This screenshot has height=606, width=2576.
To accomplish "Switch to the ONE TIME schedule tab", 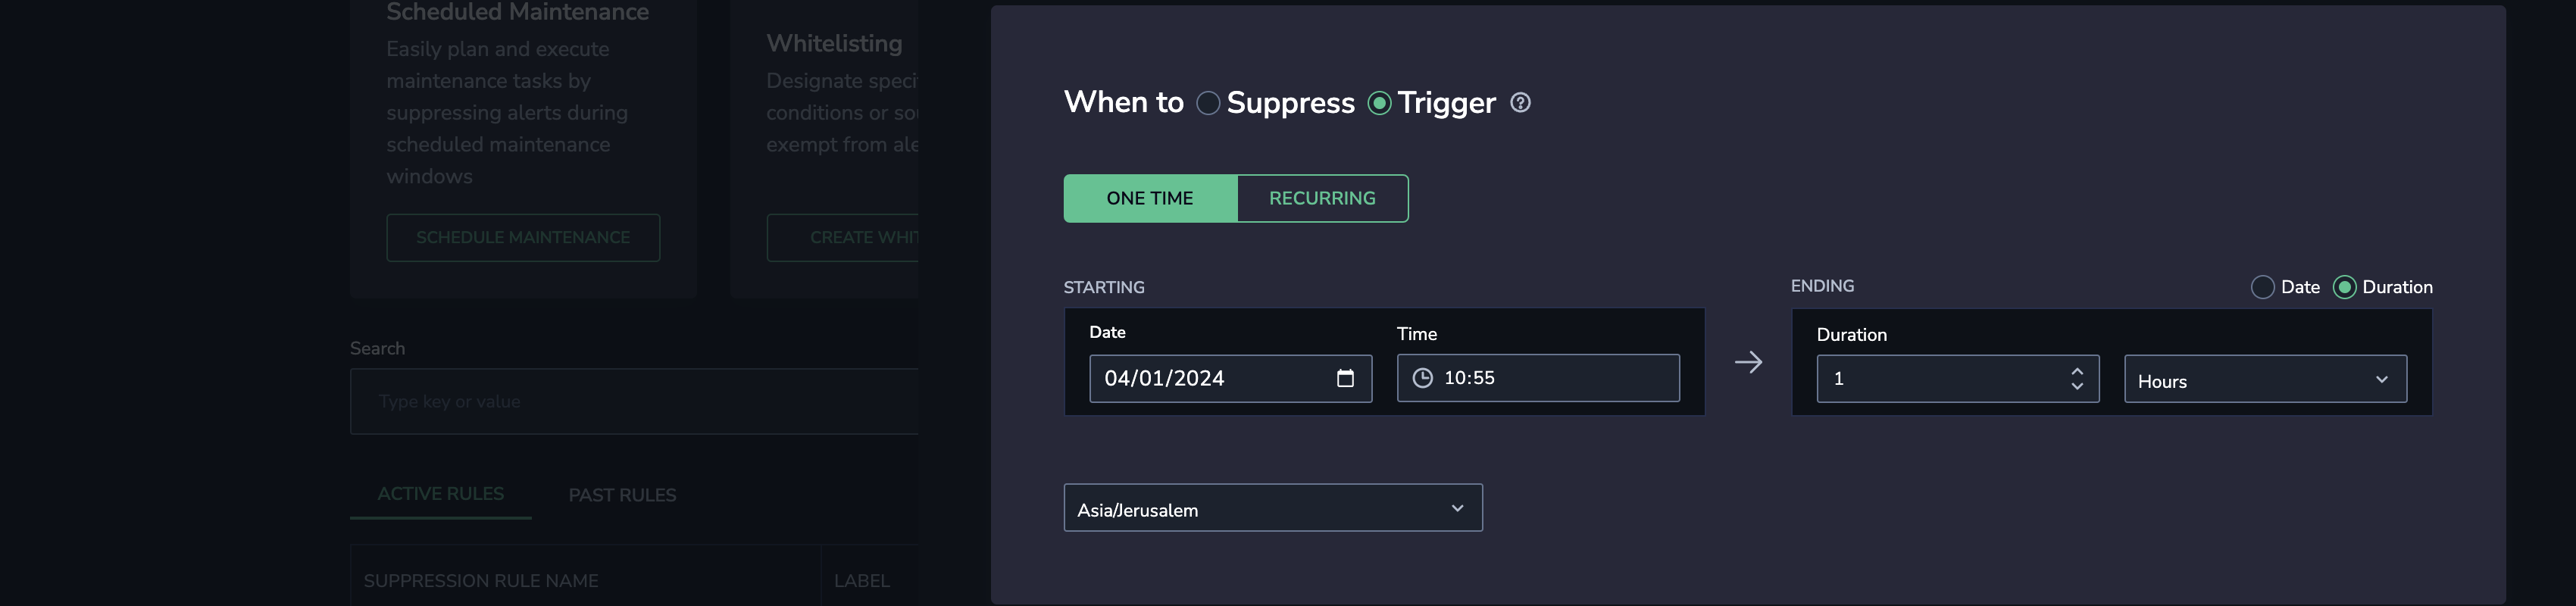I will (1150, 198).
